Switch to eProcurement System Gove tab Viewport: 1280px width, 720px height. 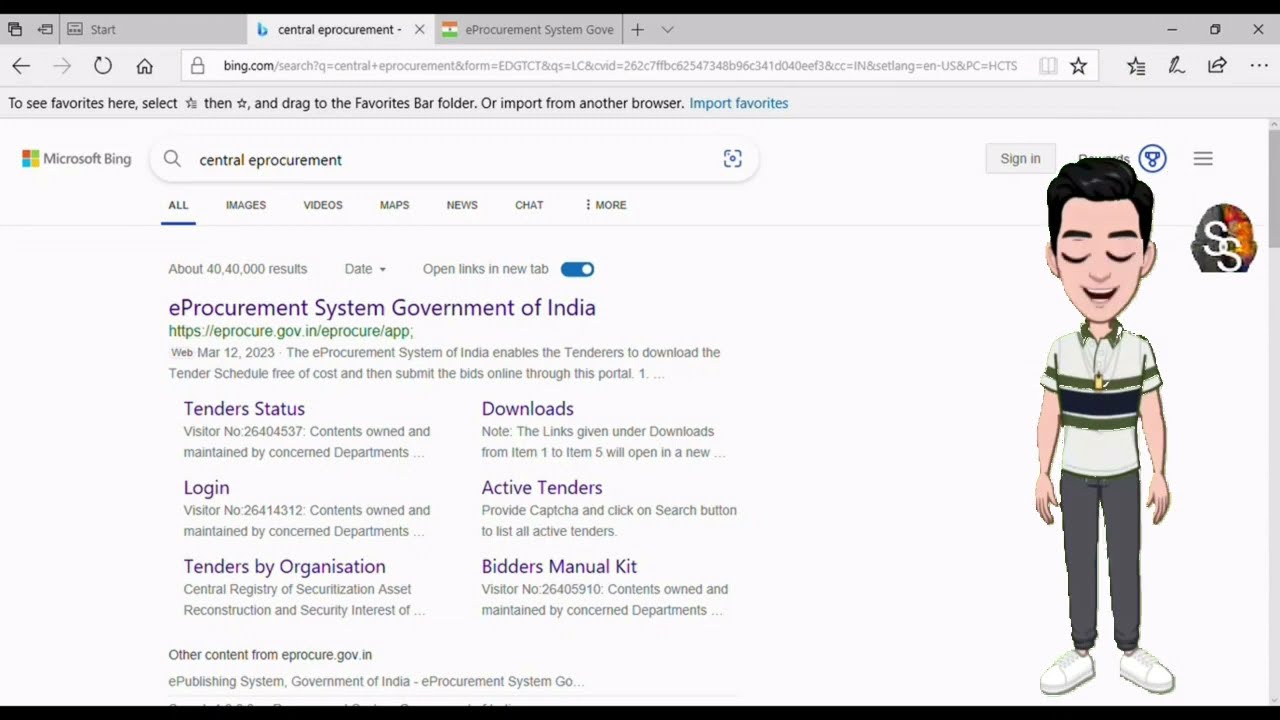pyautogui.click(x=527, y=29)
